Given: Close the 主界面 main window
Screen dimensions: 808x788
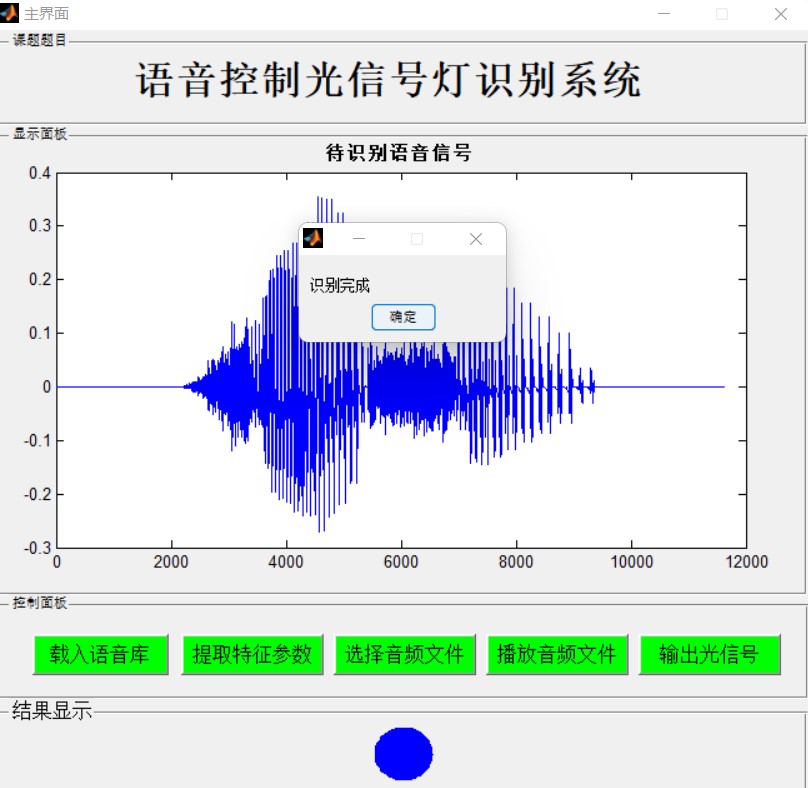Looking at the screenshot, I should point(781,14).
